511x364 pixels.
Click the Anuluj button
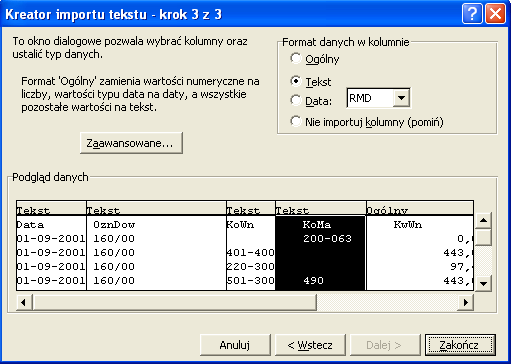pyautogui.click(x=235, y=345)
